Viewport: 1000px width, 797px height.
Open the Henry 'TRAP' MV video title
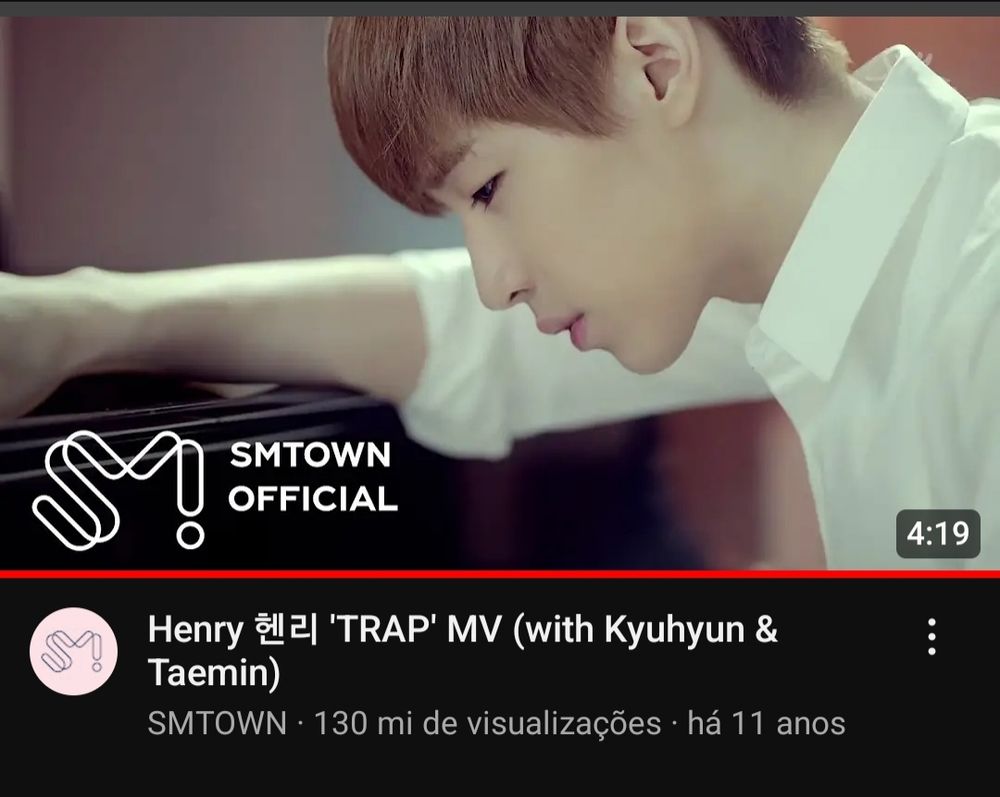tap(463, 650)
